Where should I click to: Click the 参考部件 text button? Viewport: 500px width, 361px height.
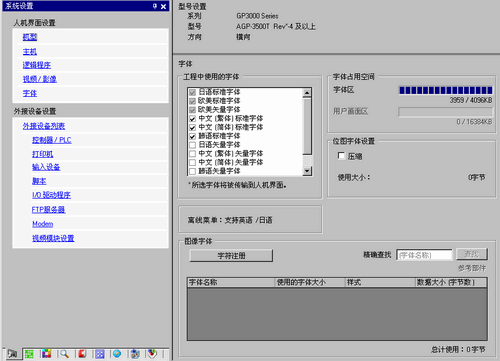click(472, 268)
